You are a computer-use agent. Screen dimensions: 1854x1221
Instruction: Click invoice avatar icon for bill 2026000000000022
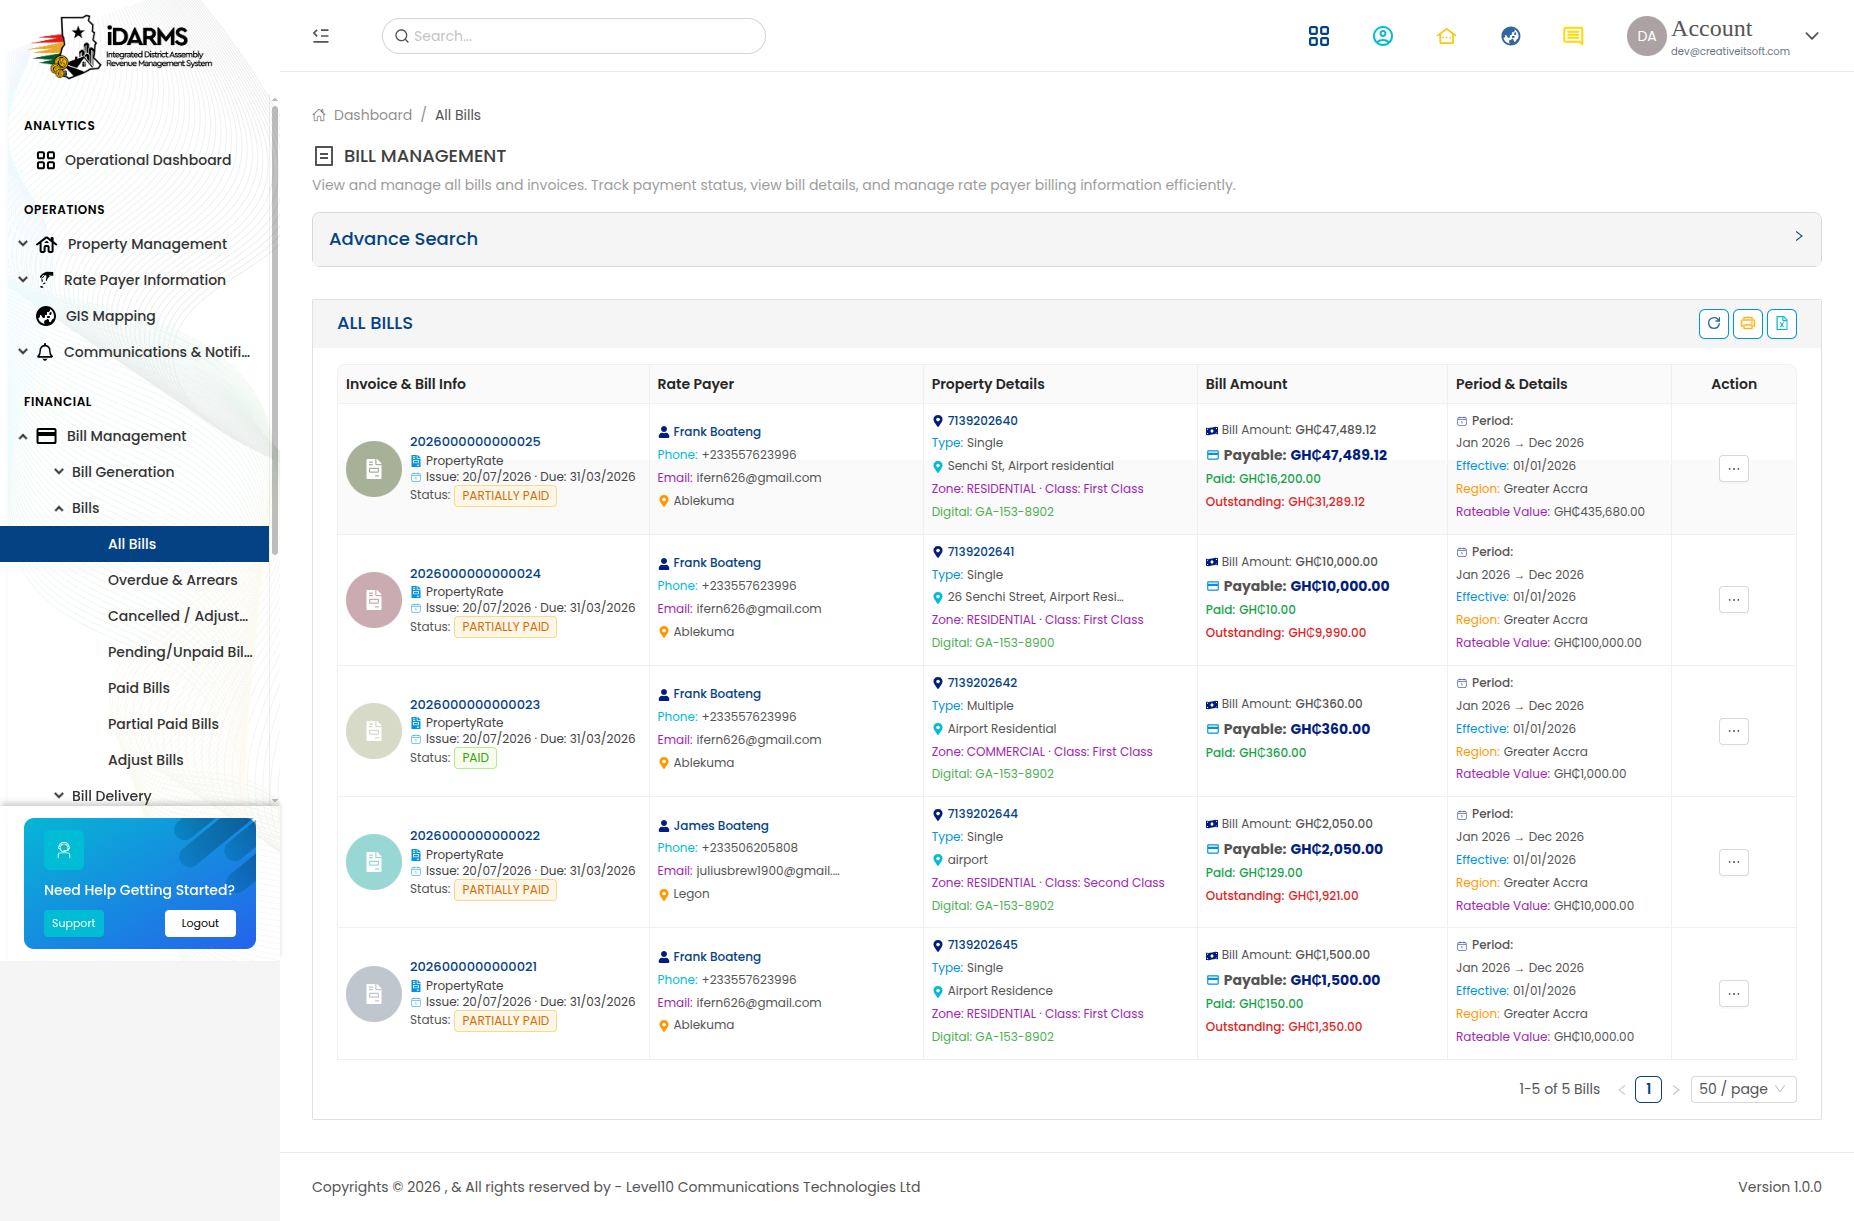pyautogui.click(x=374, y=862)
